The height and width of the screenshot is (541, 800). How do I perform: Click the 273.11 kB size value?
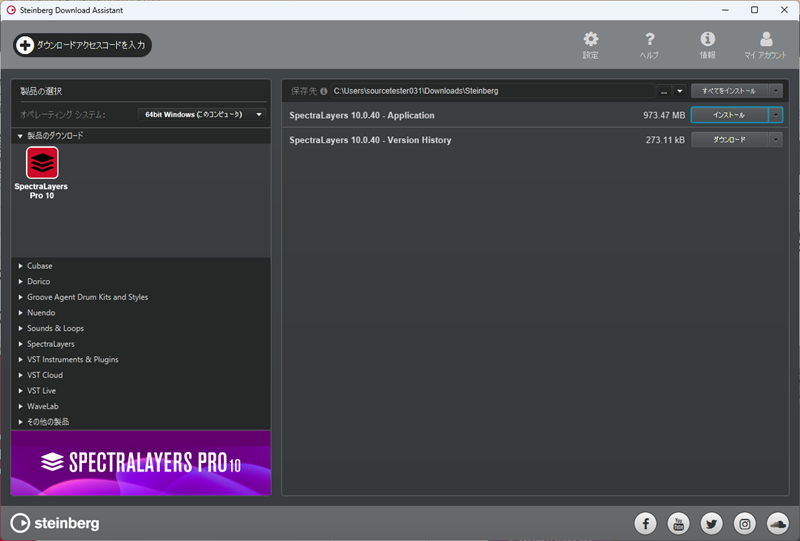665,140
